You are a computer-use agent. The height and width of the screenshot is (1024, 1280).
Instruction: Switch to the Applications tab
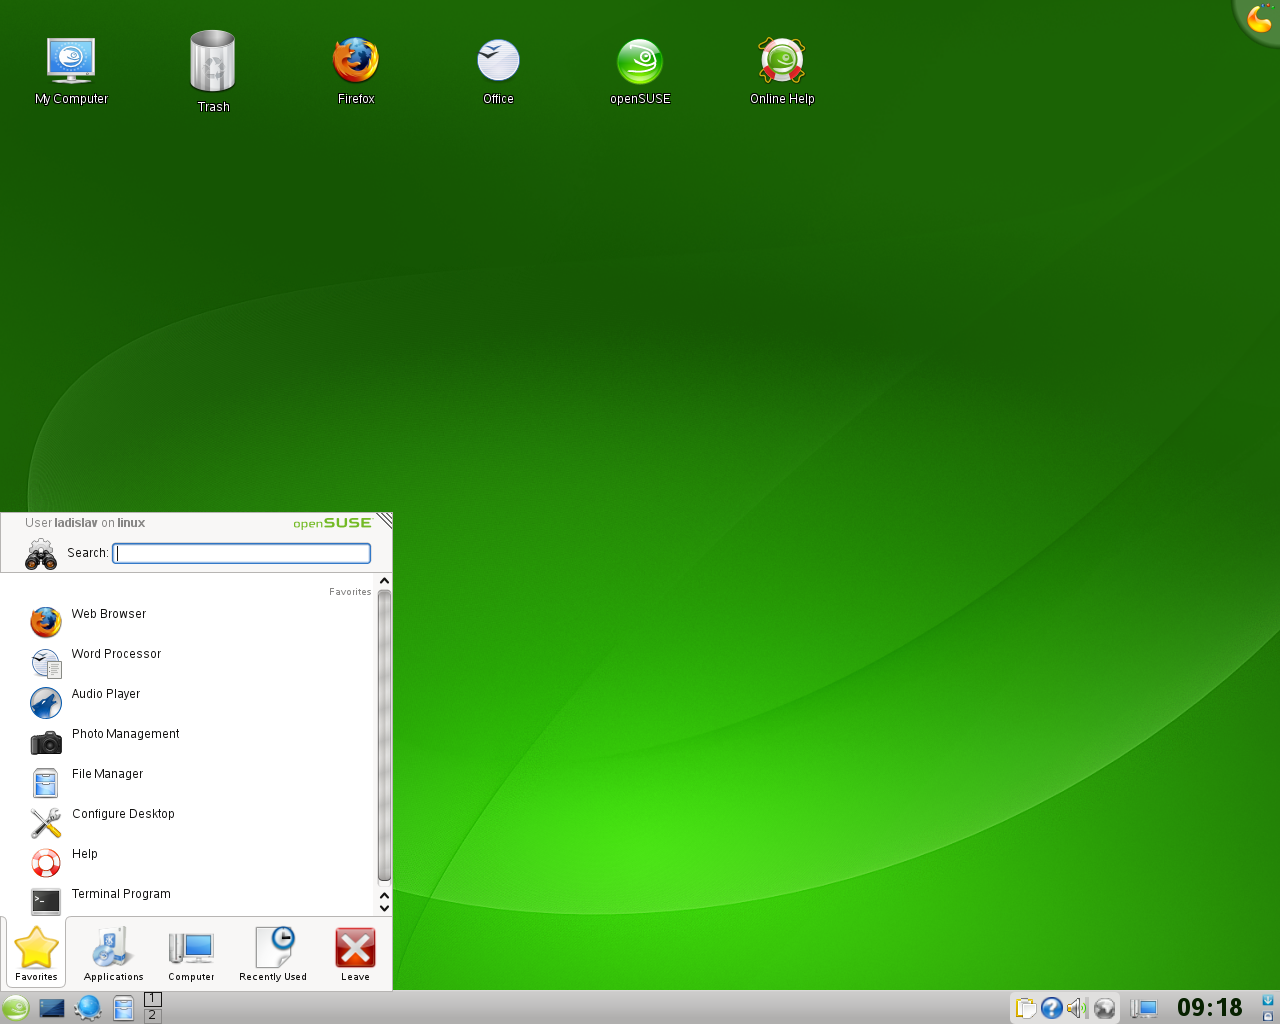point(113,954)
